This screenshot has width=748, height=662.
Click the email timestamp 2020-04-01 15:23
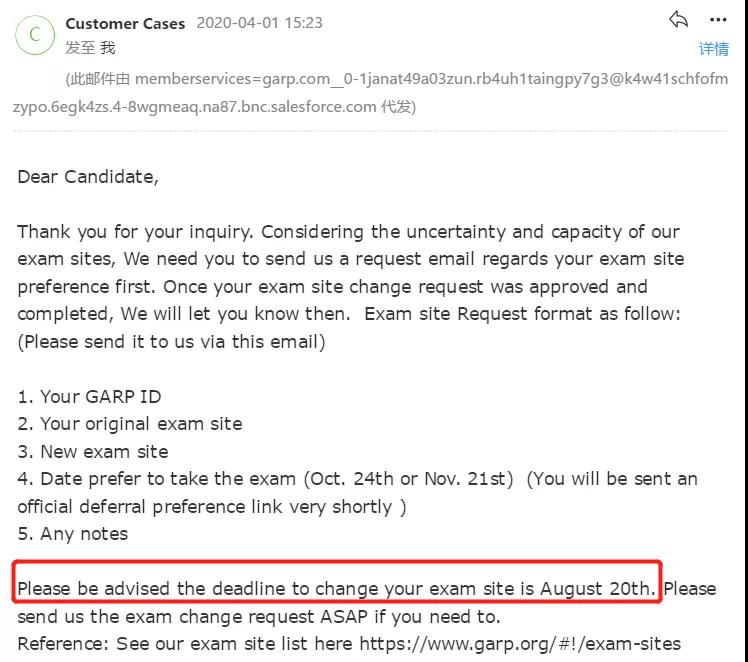tap(260, 23)
